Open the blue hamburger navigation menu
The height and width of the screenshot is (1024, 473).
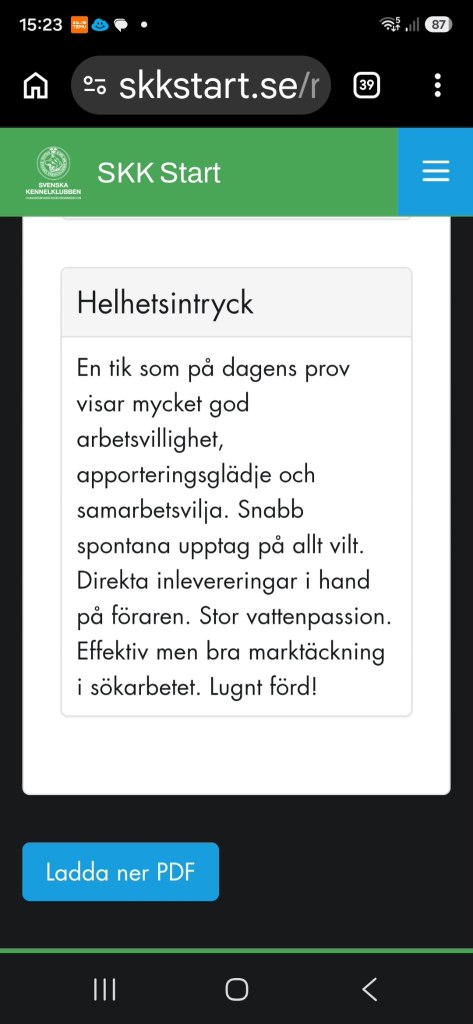point(436,172)
